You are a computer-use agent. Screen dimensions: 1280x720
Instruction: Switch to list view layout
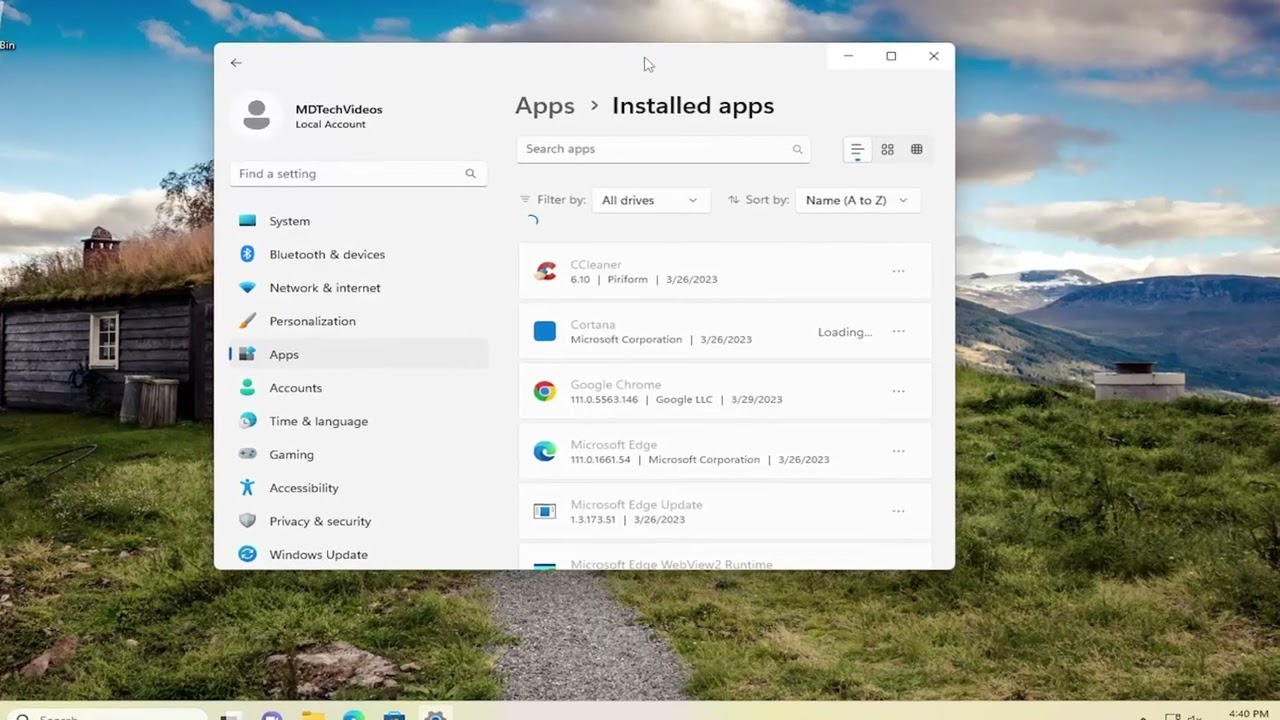[x=857, y=149]
